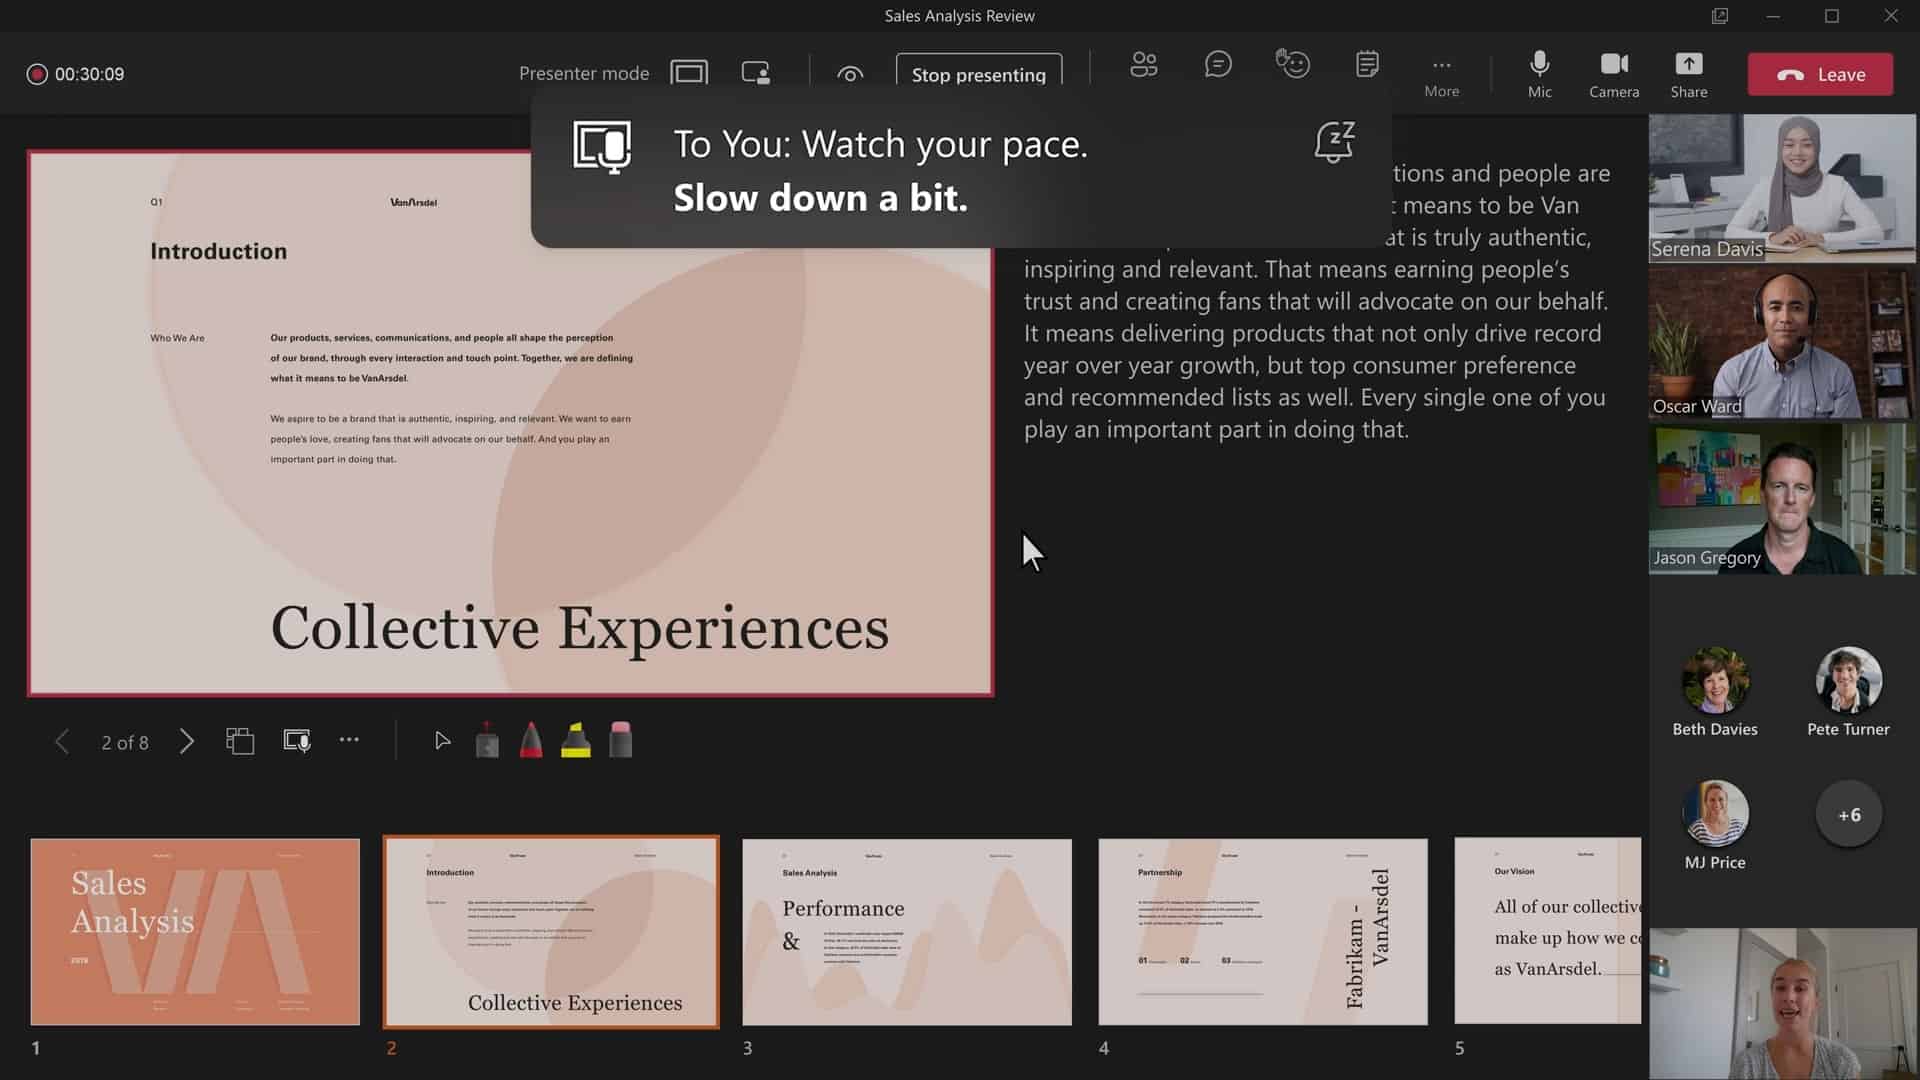Viewport: 1920px width, 1080px height.
Task: Click the recording timer 00:30:09
Action: click(89, 74)
